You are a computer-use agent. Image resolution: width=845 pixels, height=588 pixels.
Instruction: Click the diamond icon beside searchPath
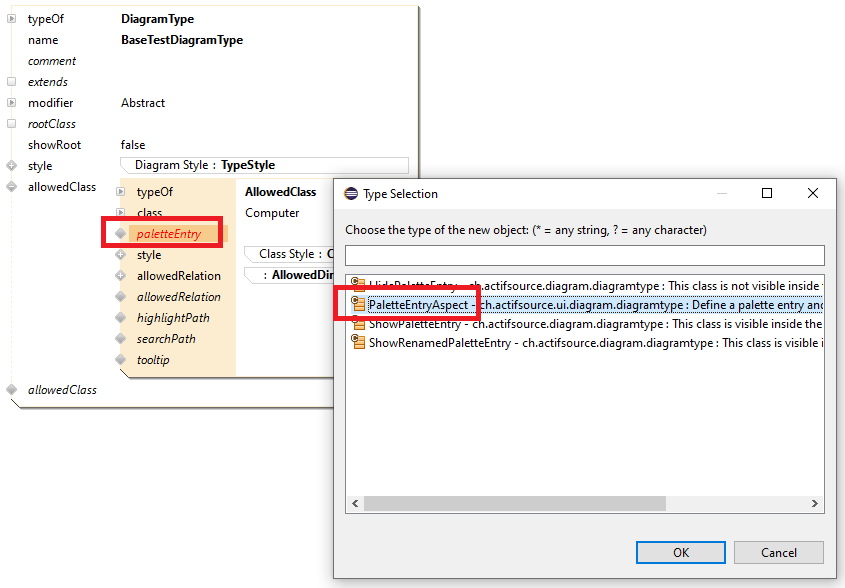click(x=121, y=339)
